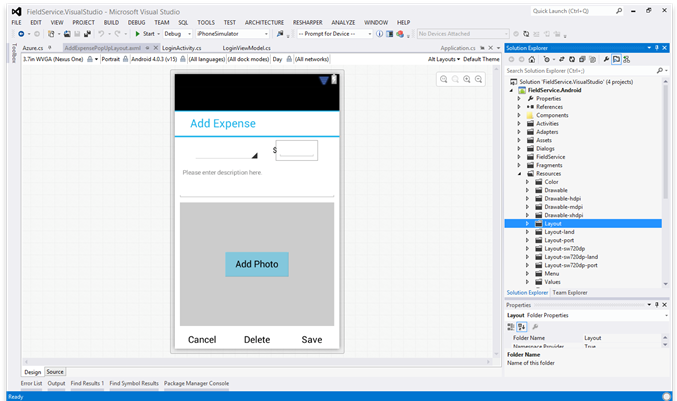Switch to the LoginActivity.cs tab
This screenshot has width=677, height=401.
coord(183,47)
